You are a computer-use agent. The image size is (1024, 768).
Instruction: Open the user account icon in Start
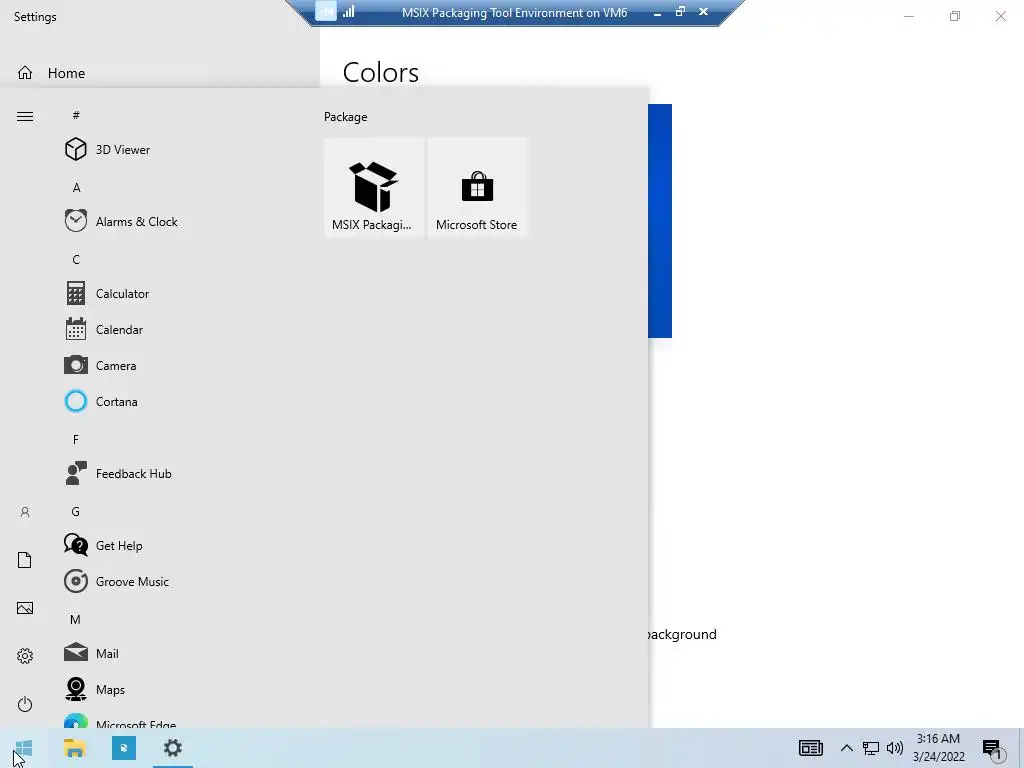click(25, 512)
